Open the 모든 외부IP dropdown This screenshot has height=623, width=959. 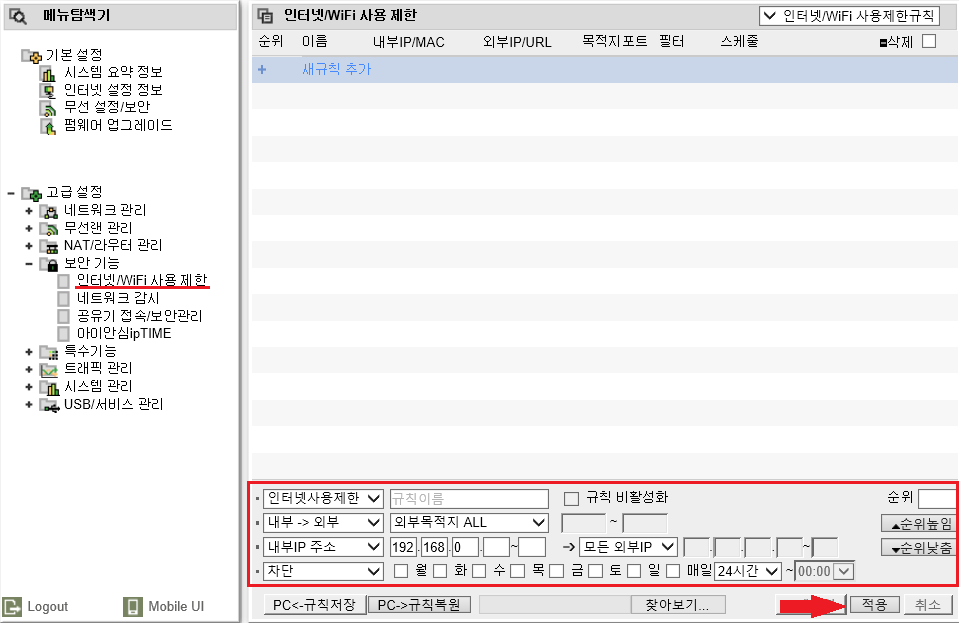[628, 547]
